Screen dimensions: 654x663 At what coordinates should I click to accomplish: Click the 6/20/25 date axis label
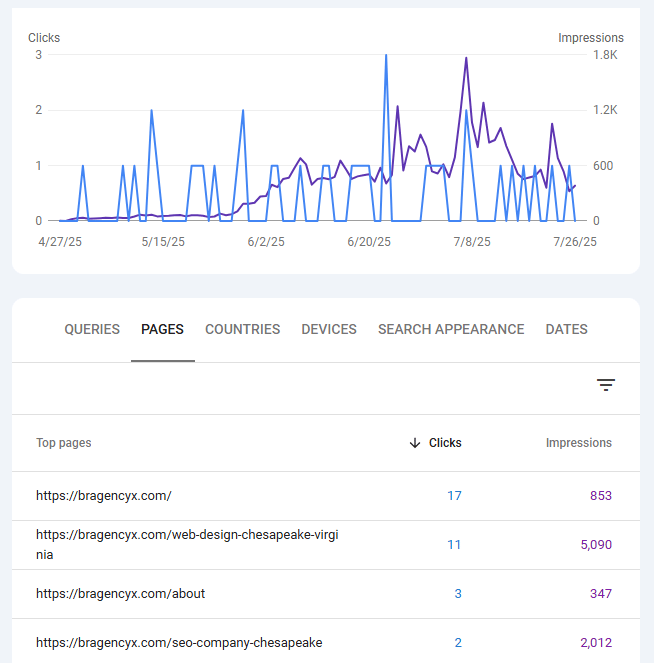click(369, 242)
